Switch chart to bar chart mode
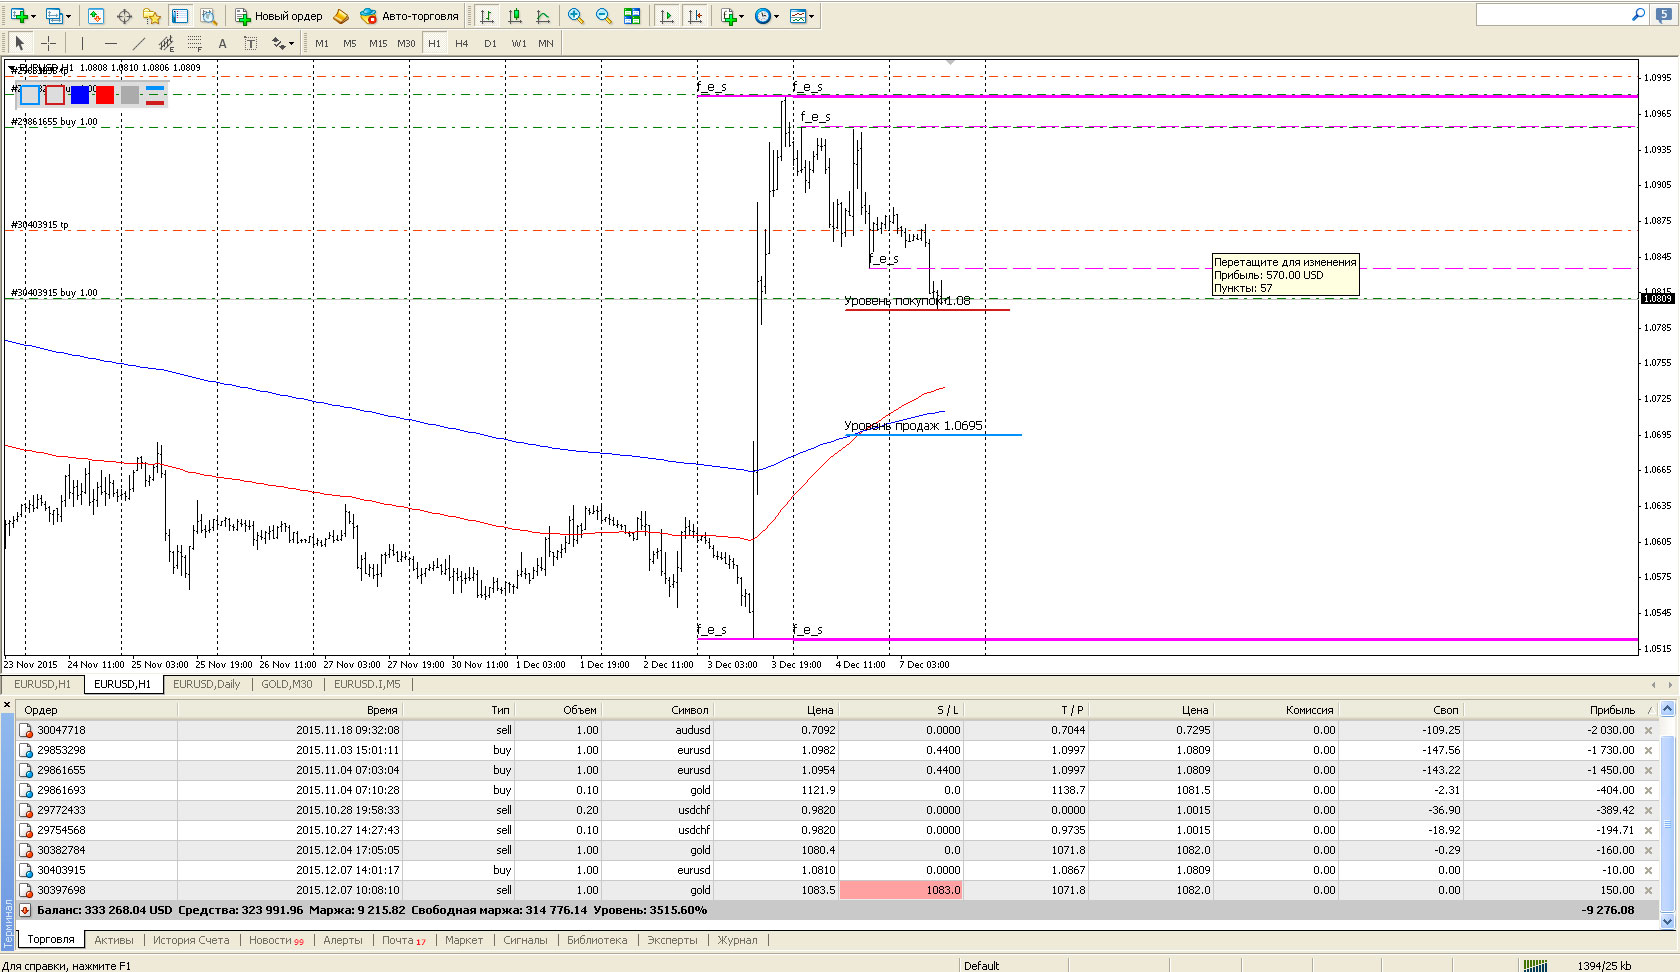The image size is (1680, 972). click(487, 16)
